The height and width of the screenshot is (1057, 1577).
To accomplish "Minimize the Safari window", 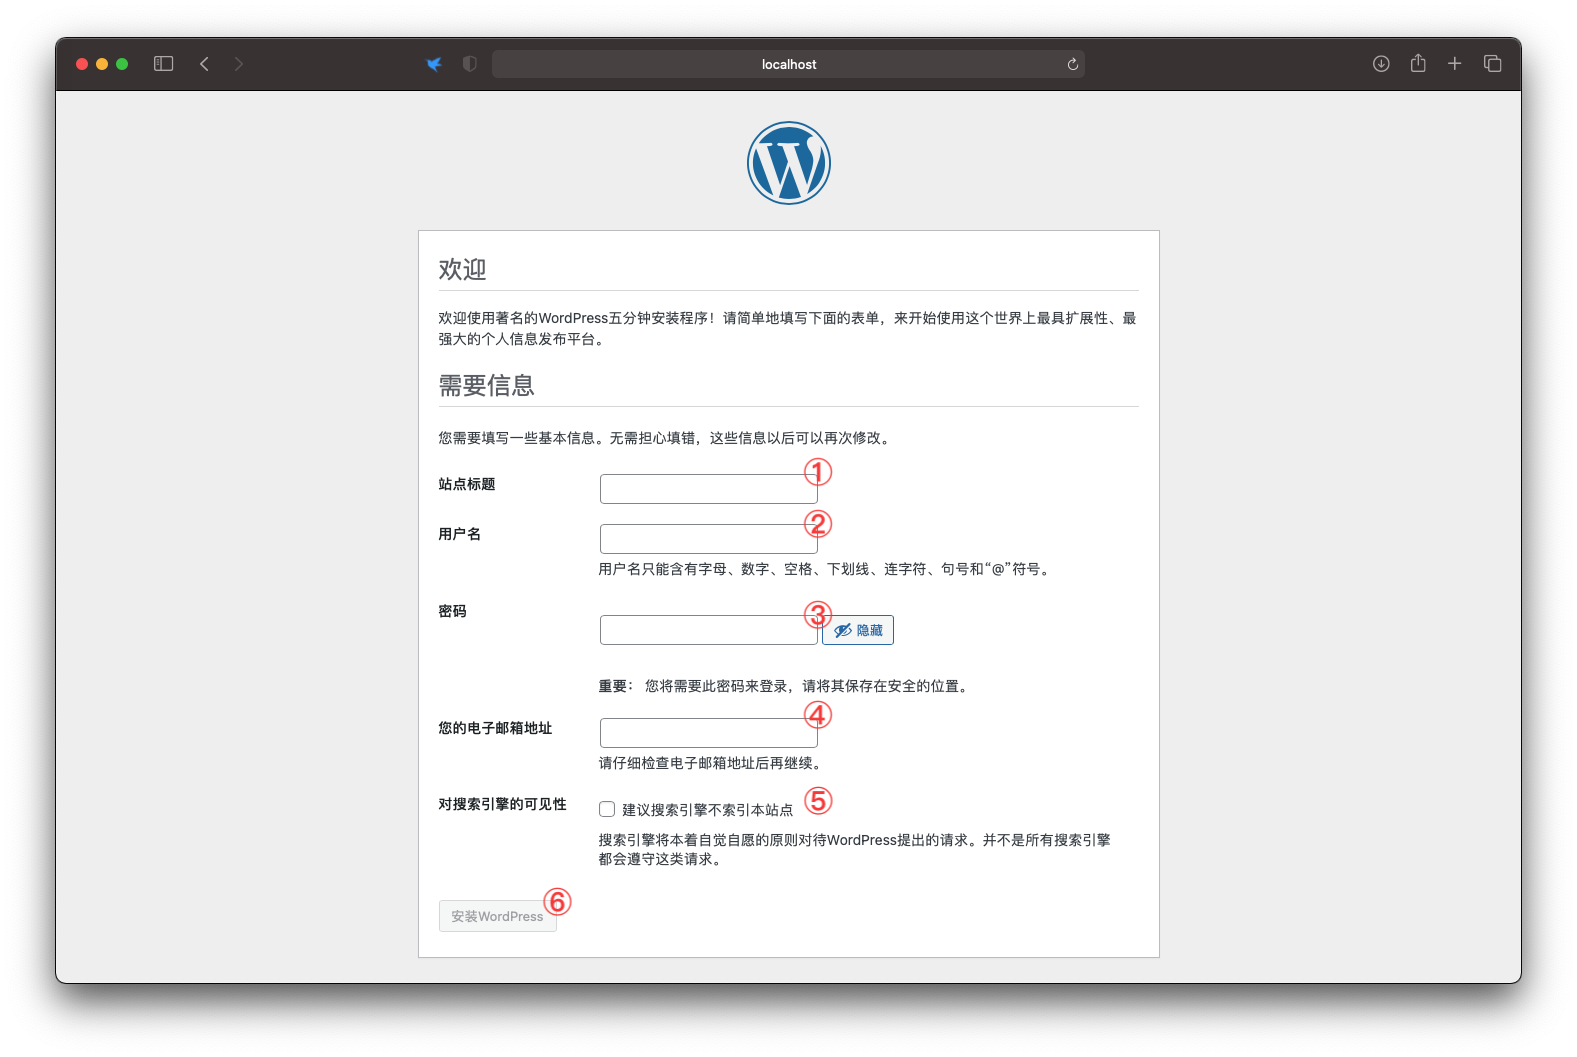I will point(102,64).
